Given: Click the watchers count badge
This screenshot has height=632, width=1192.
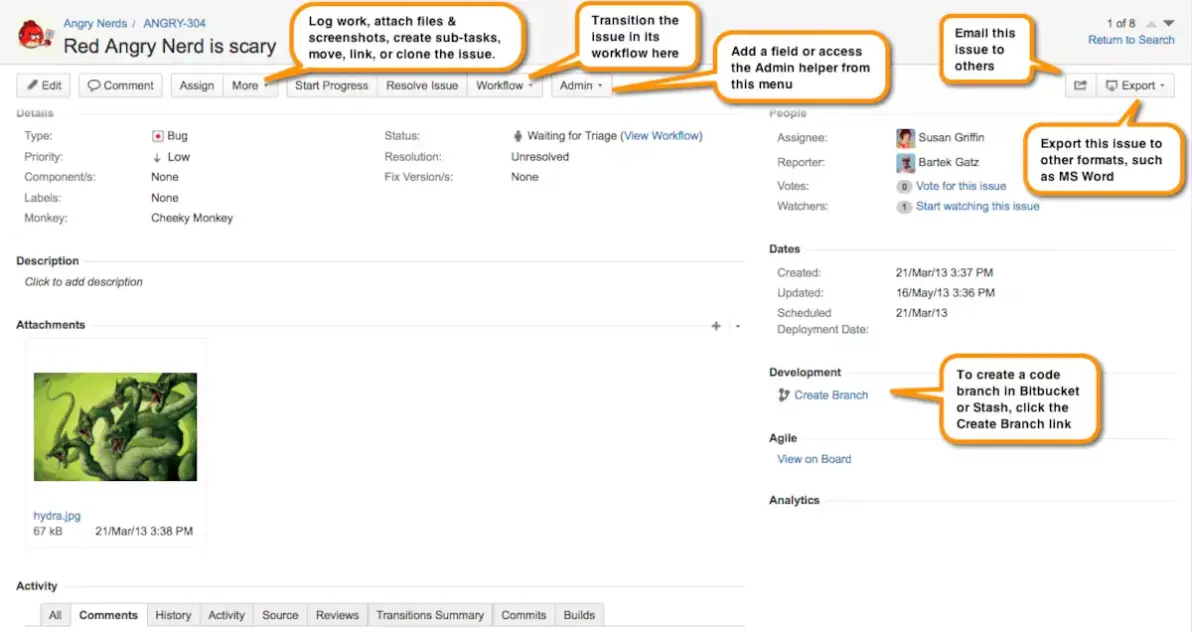Looking at the screenshot, I should pyautogui.click(x=904, y=207).
